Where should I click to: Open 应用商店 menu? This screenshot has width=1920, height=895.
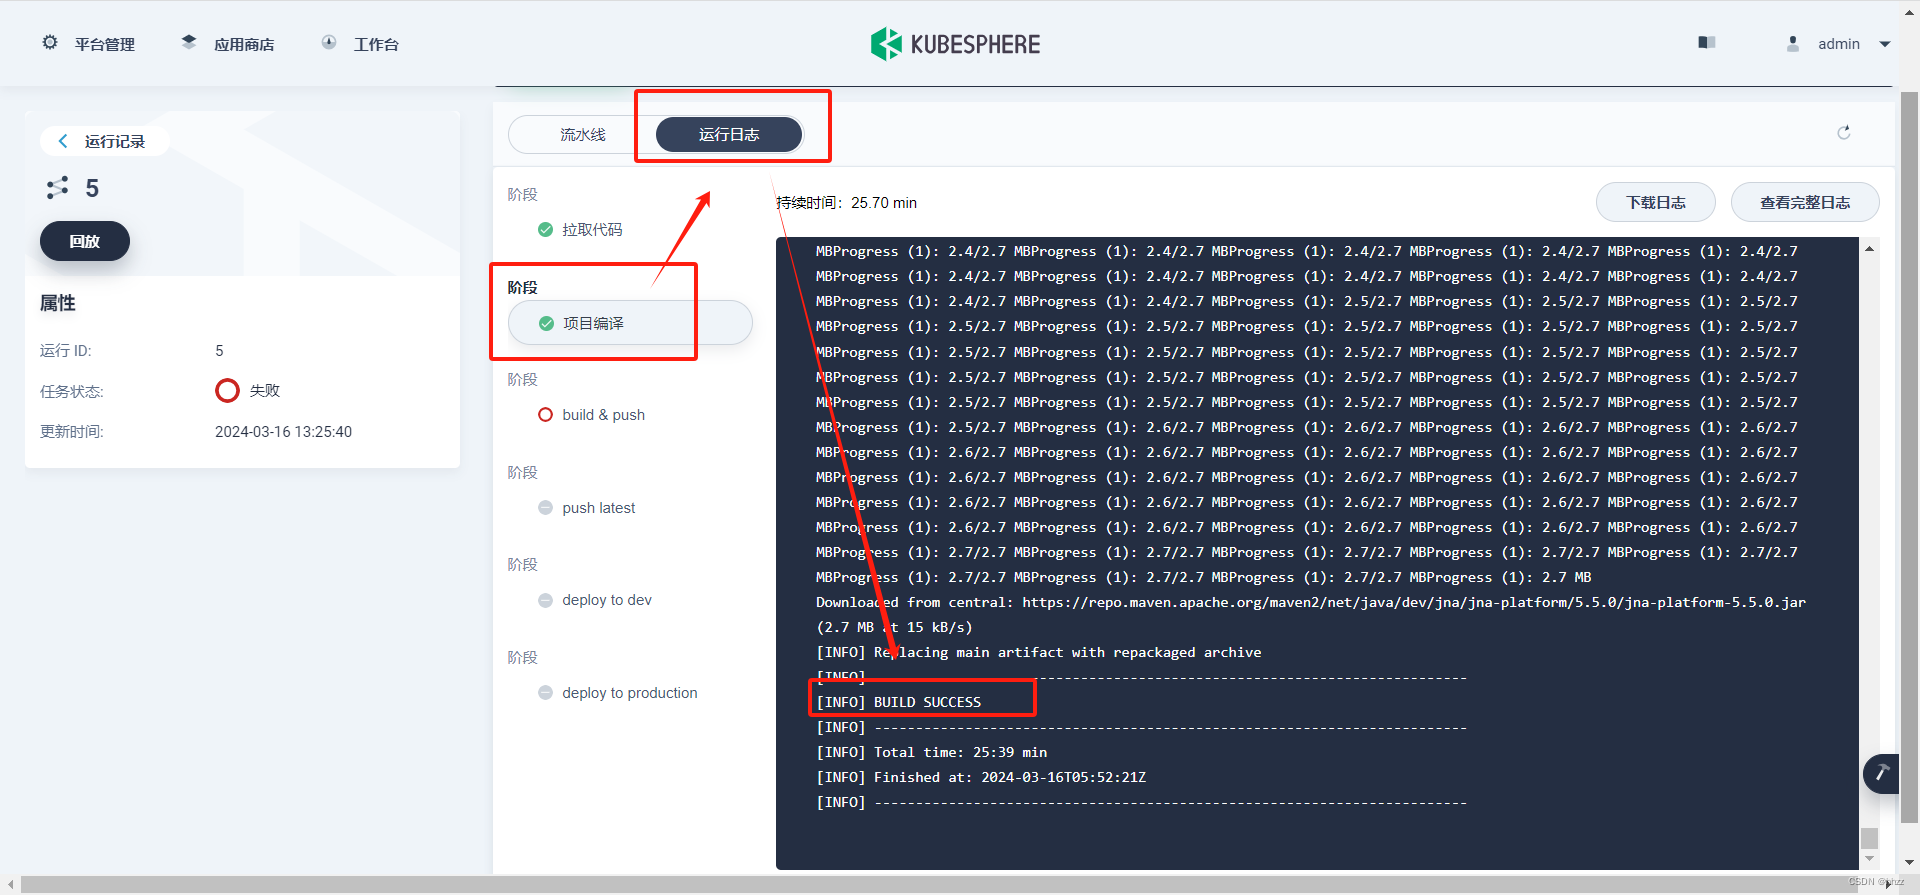point(244,44)
